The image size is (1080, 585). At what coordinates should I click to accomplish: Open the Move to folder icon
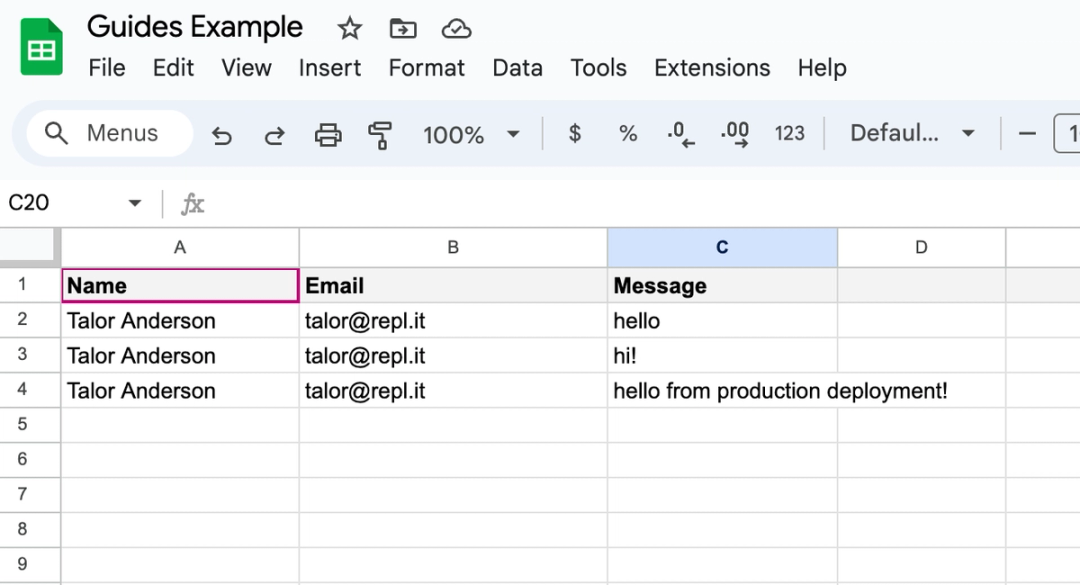tap(403, 28)
